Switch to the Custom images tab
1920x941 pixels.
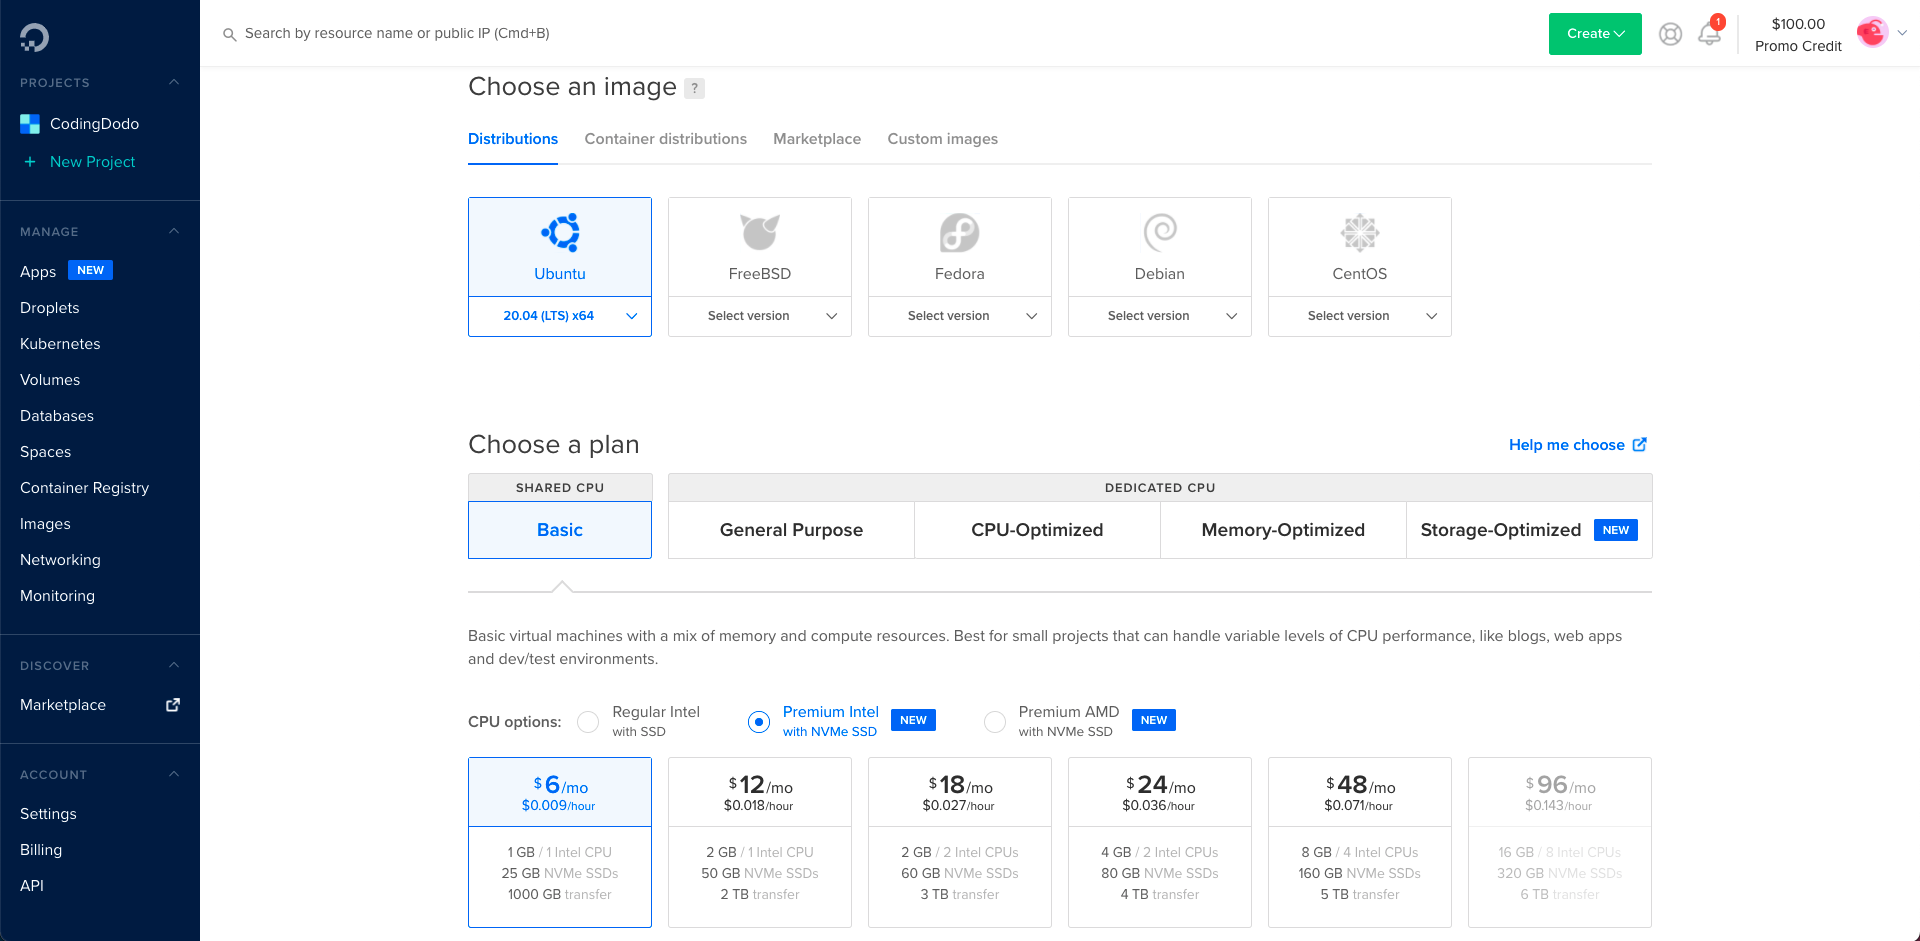[942, 139]
